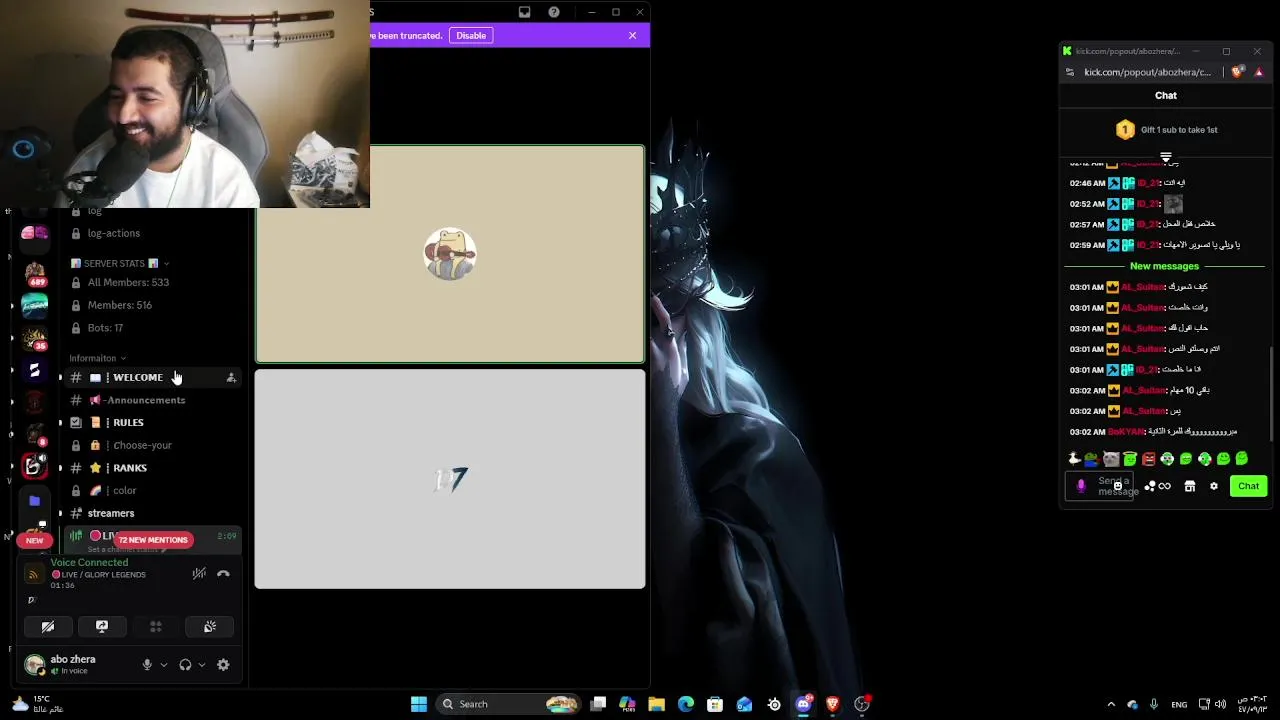The height and width of the screenshot is (720, 1280).
Task: Open the Kick shop store icon
Action: (x=1190, y=486)
